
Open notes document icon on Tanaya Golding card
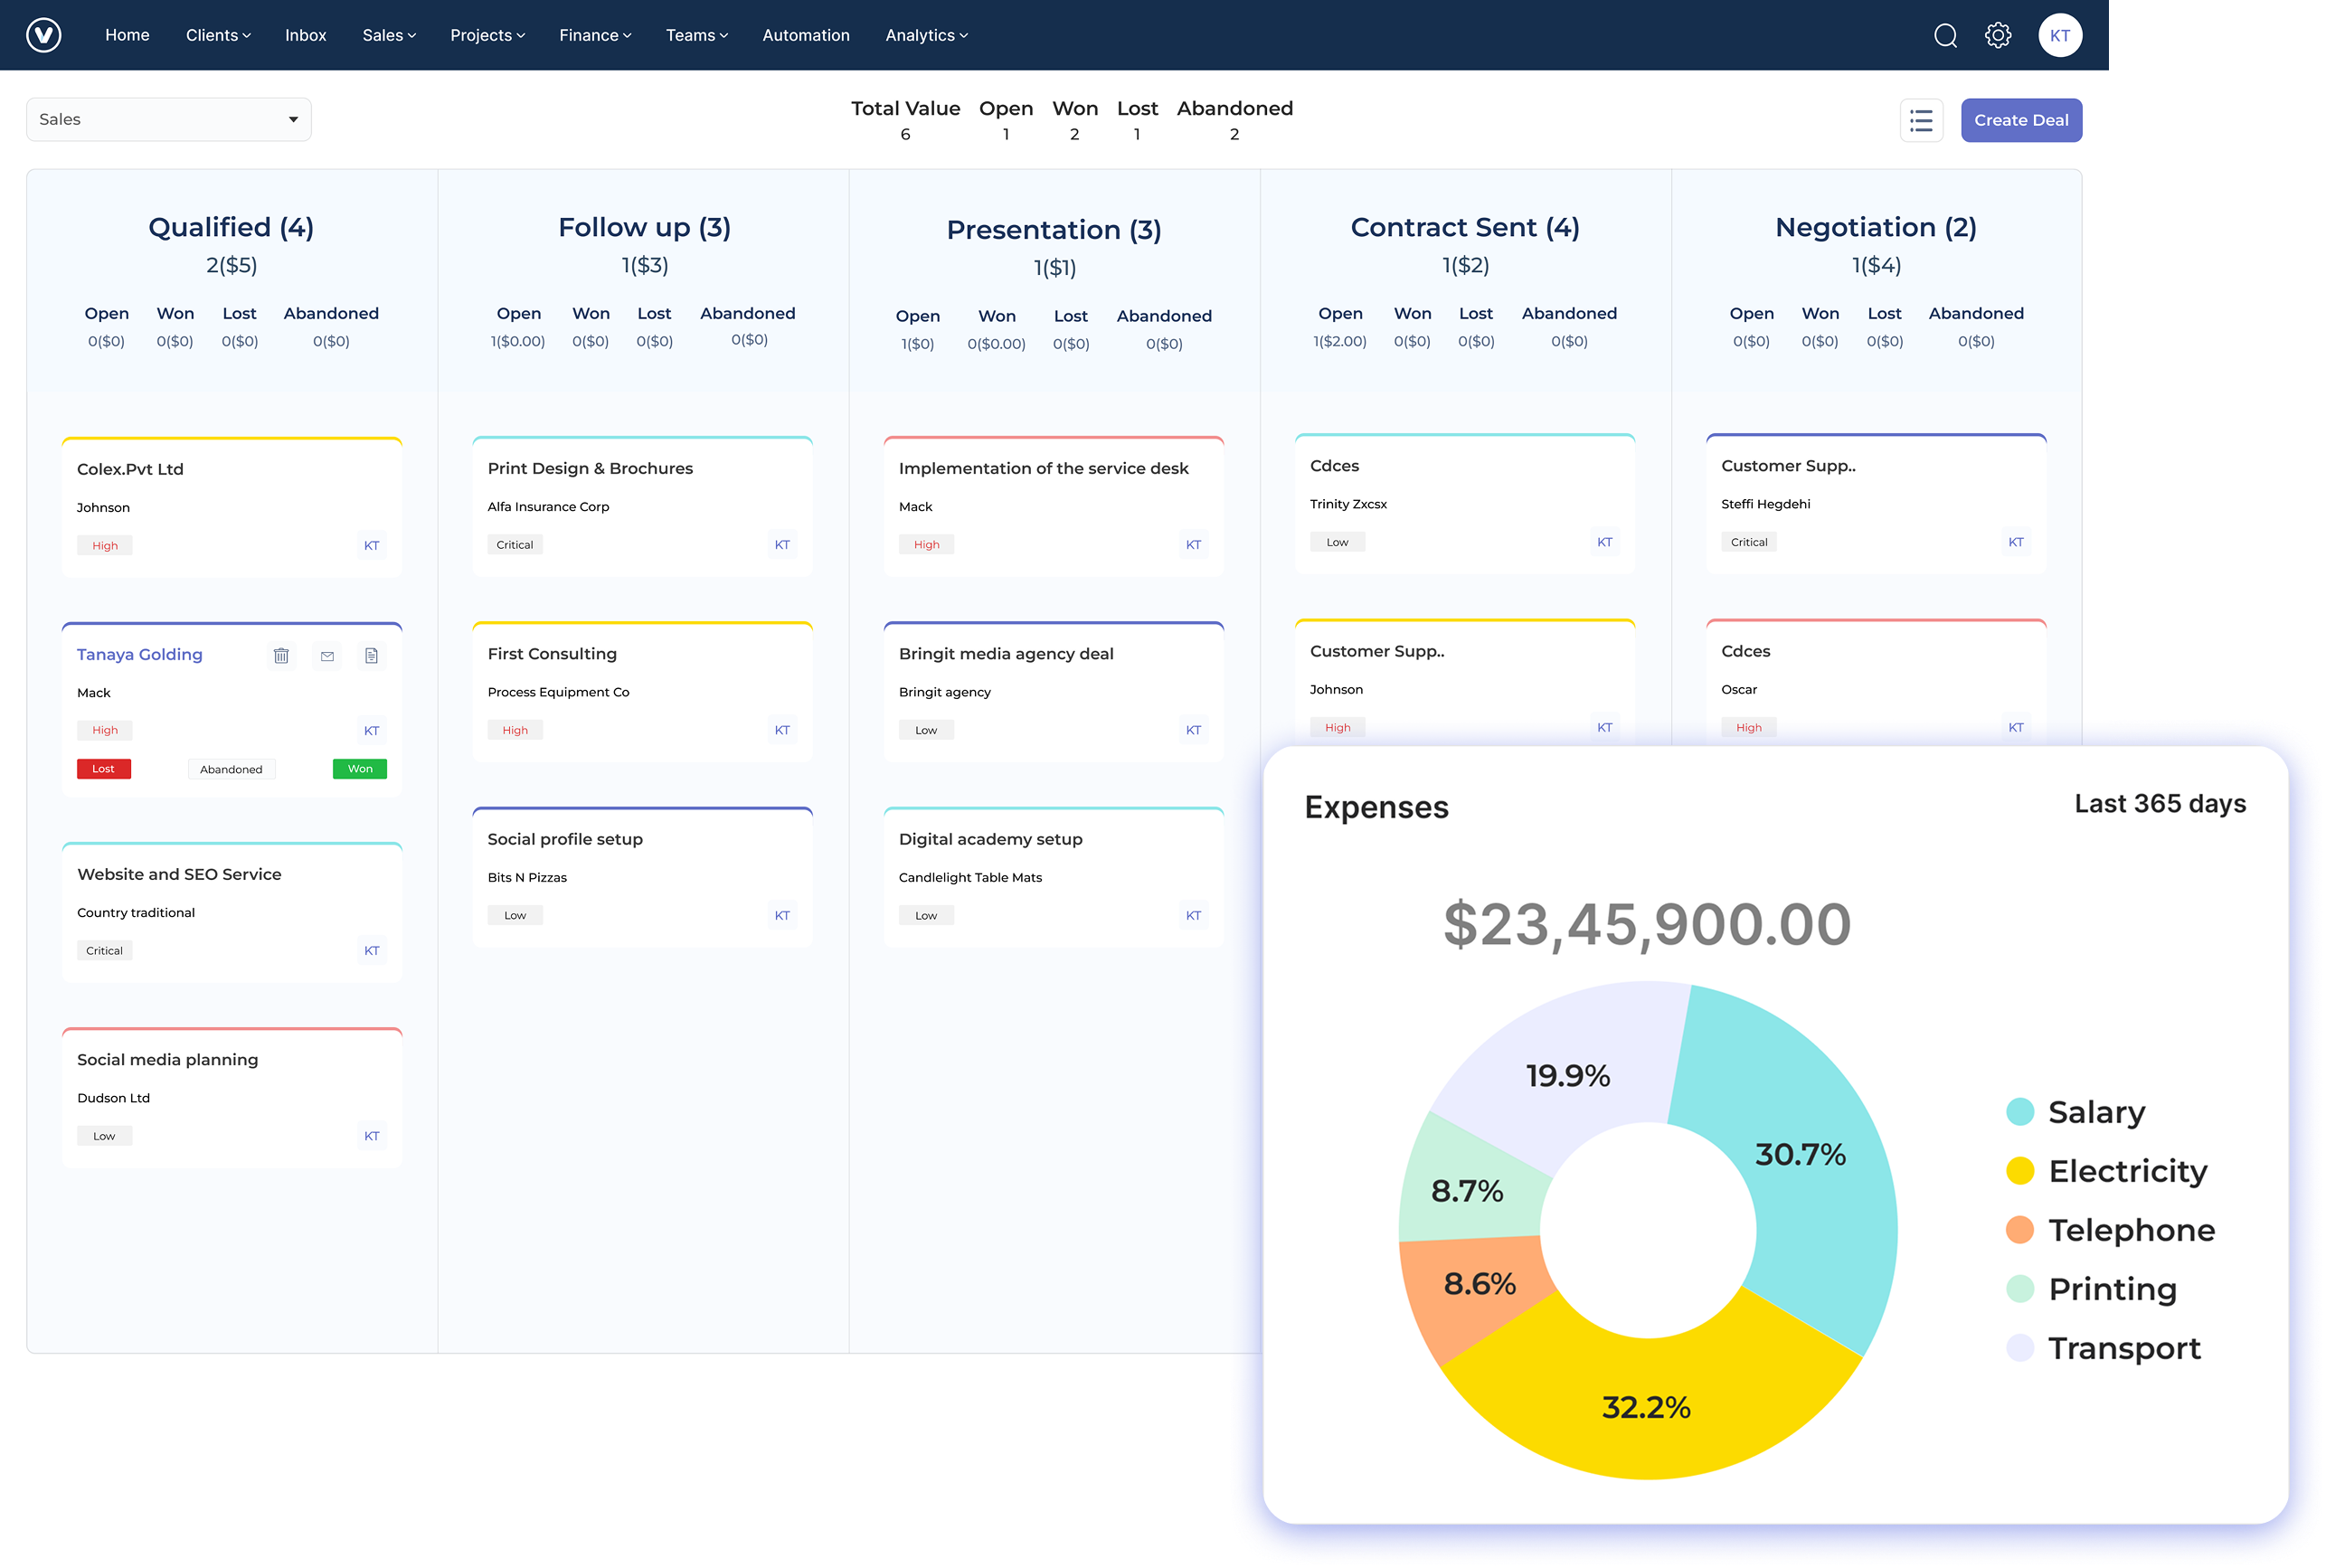[371, 655]
